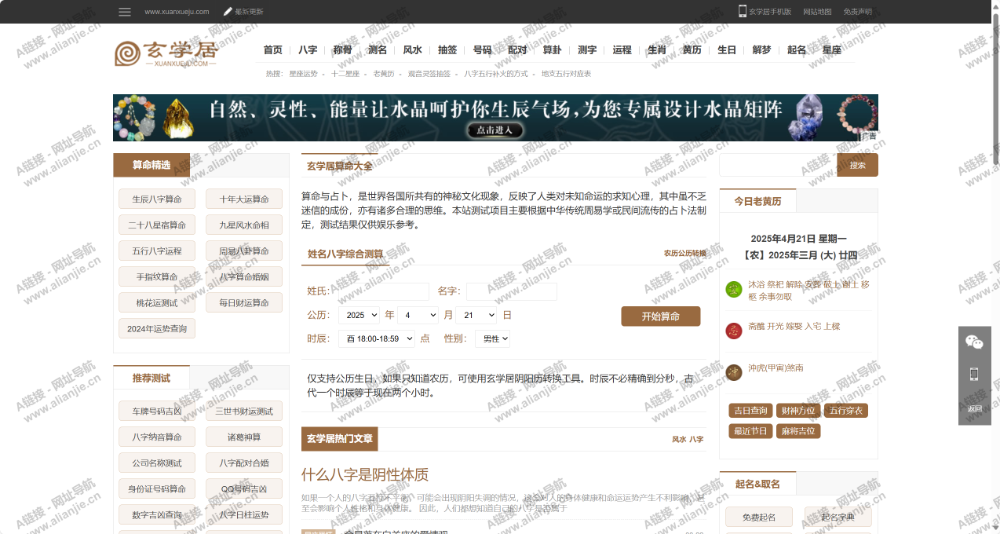Screen dimensions: 1000x534
Task: Click the phone icon for 玄学居手机版
Action: click(x=742, y=11)
